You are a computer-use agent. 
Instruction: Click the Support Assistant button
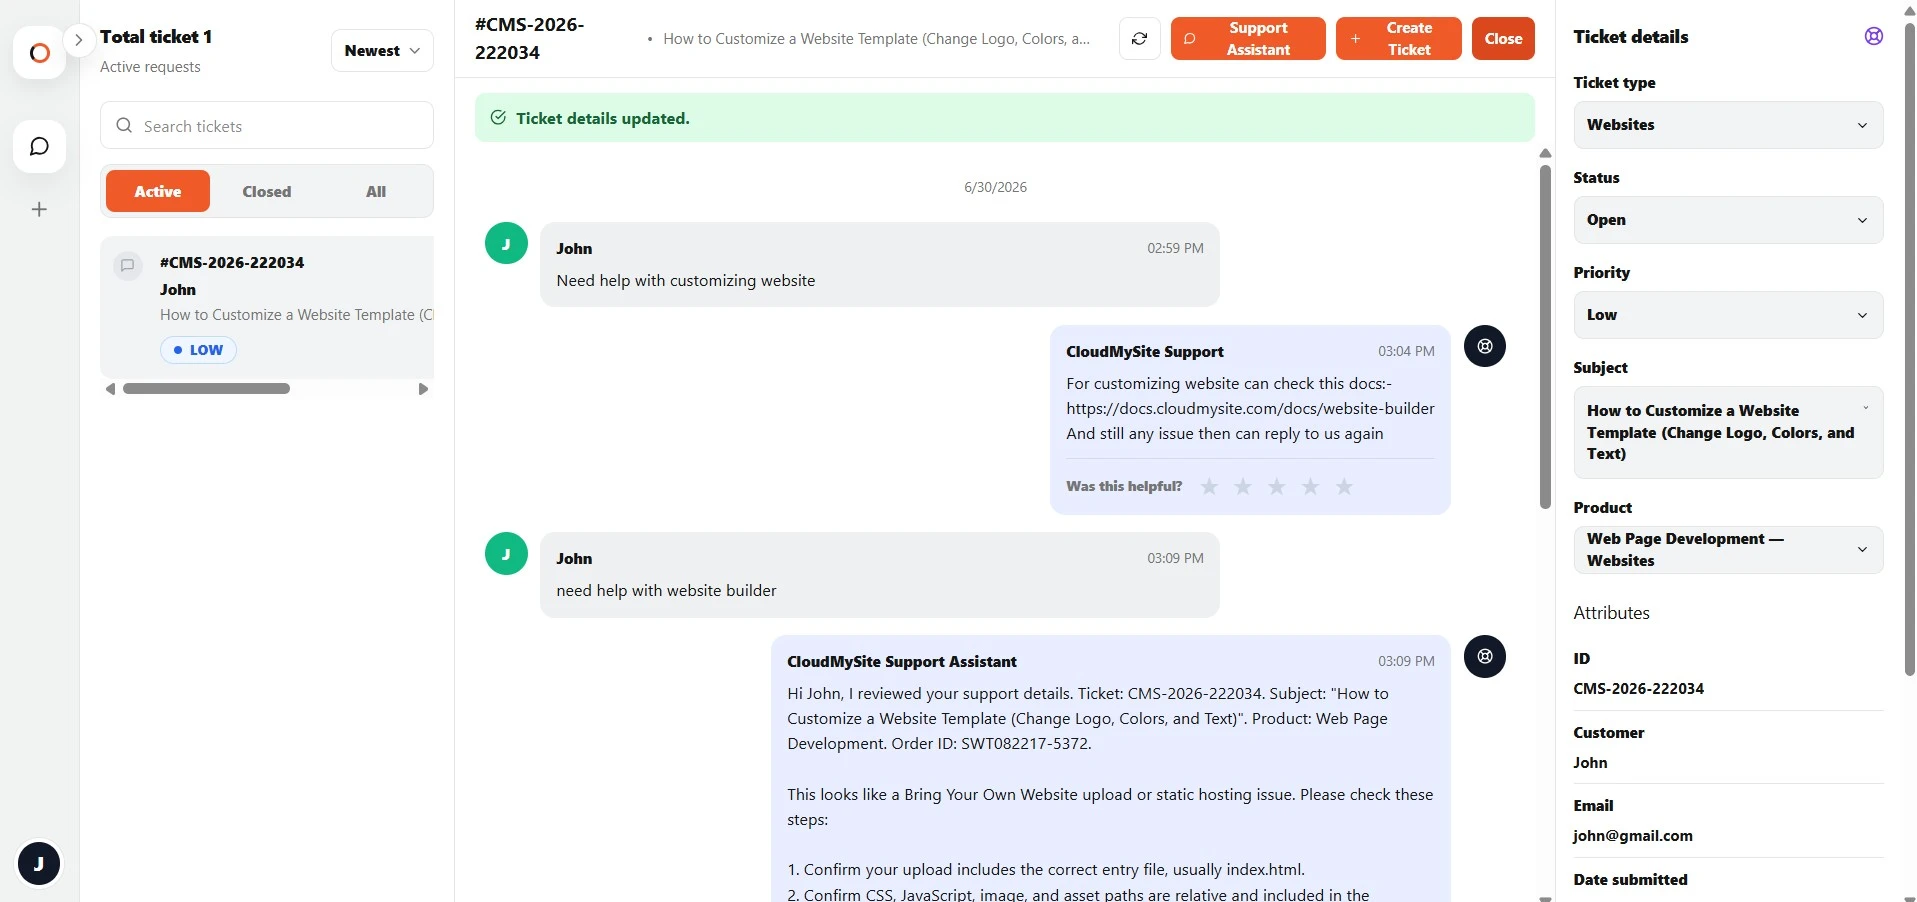tap(1248, 39)
